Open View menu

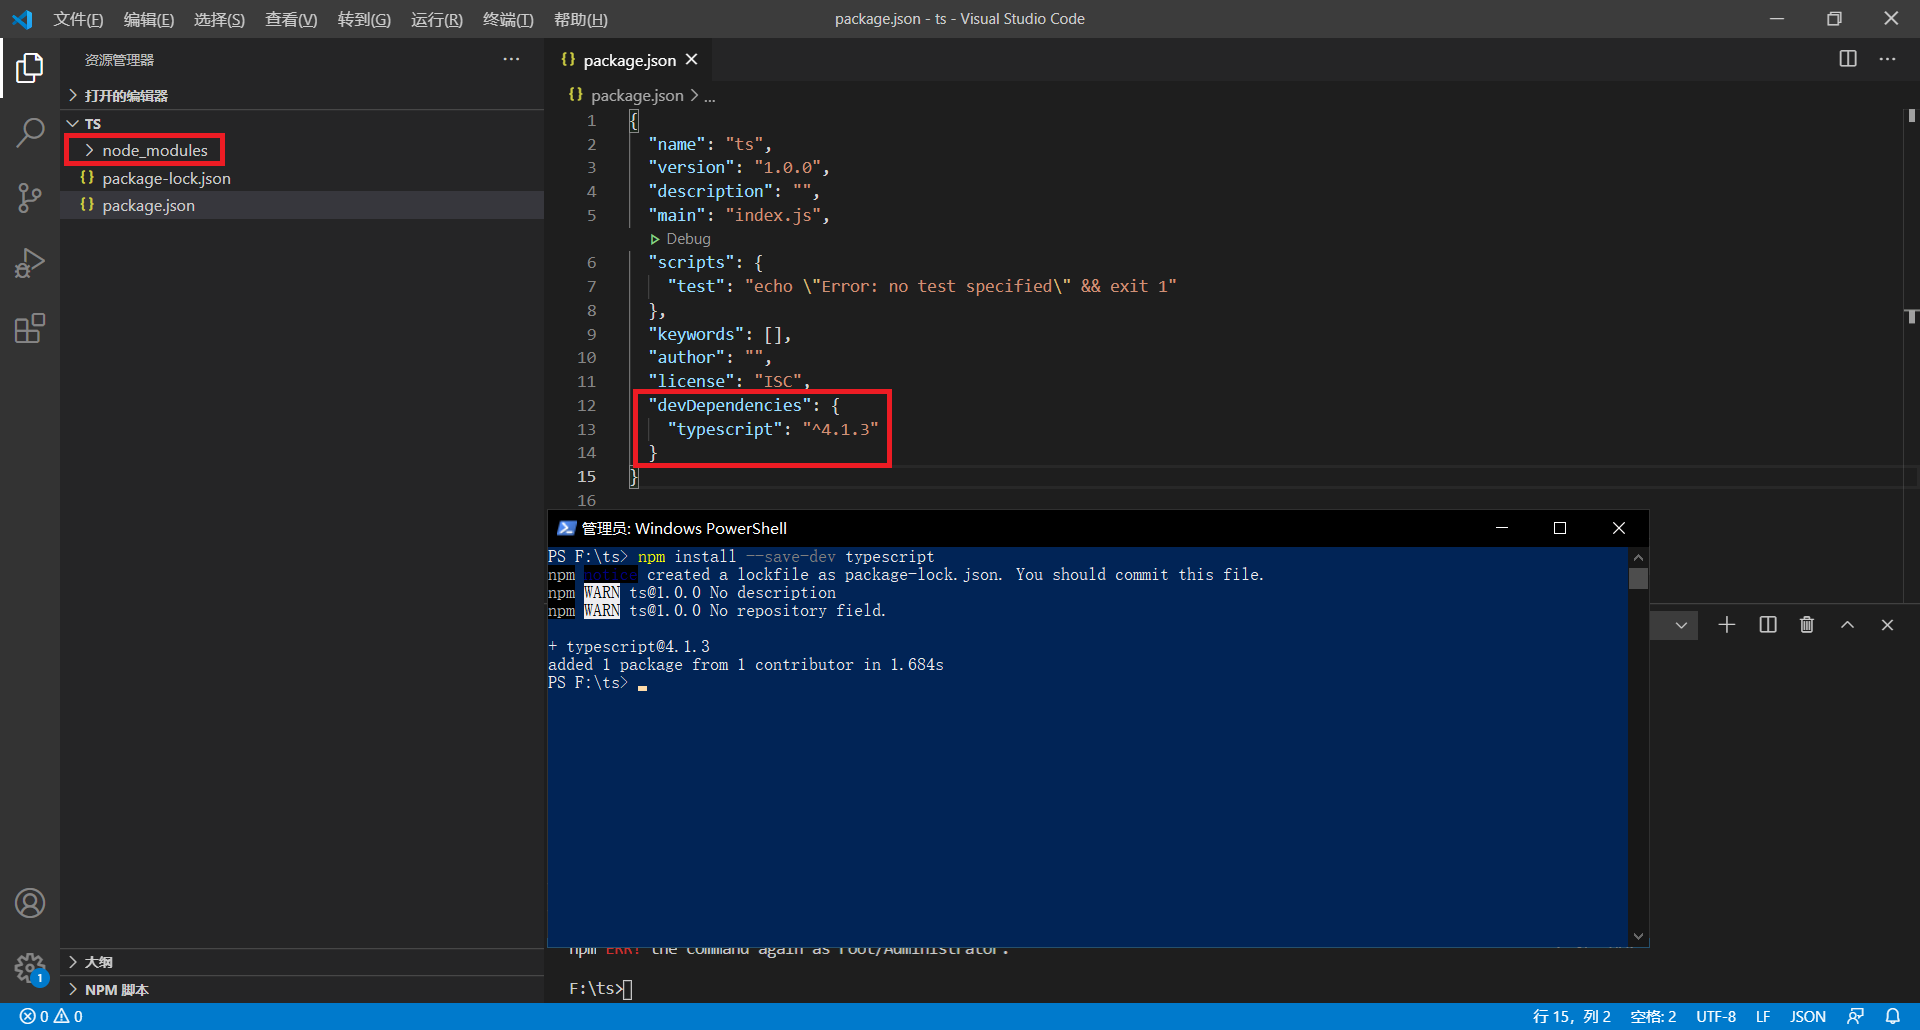[x=291, y=19]
